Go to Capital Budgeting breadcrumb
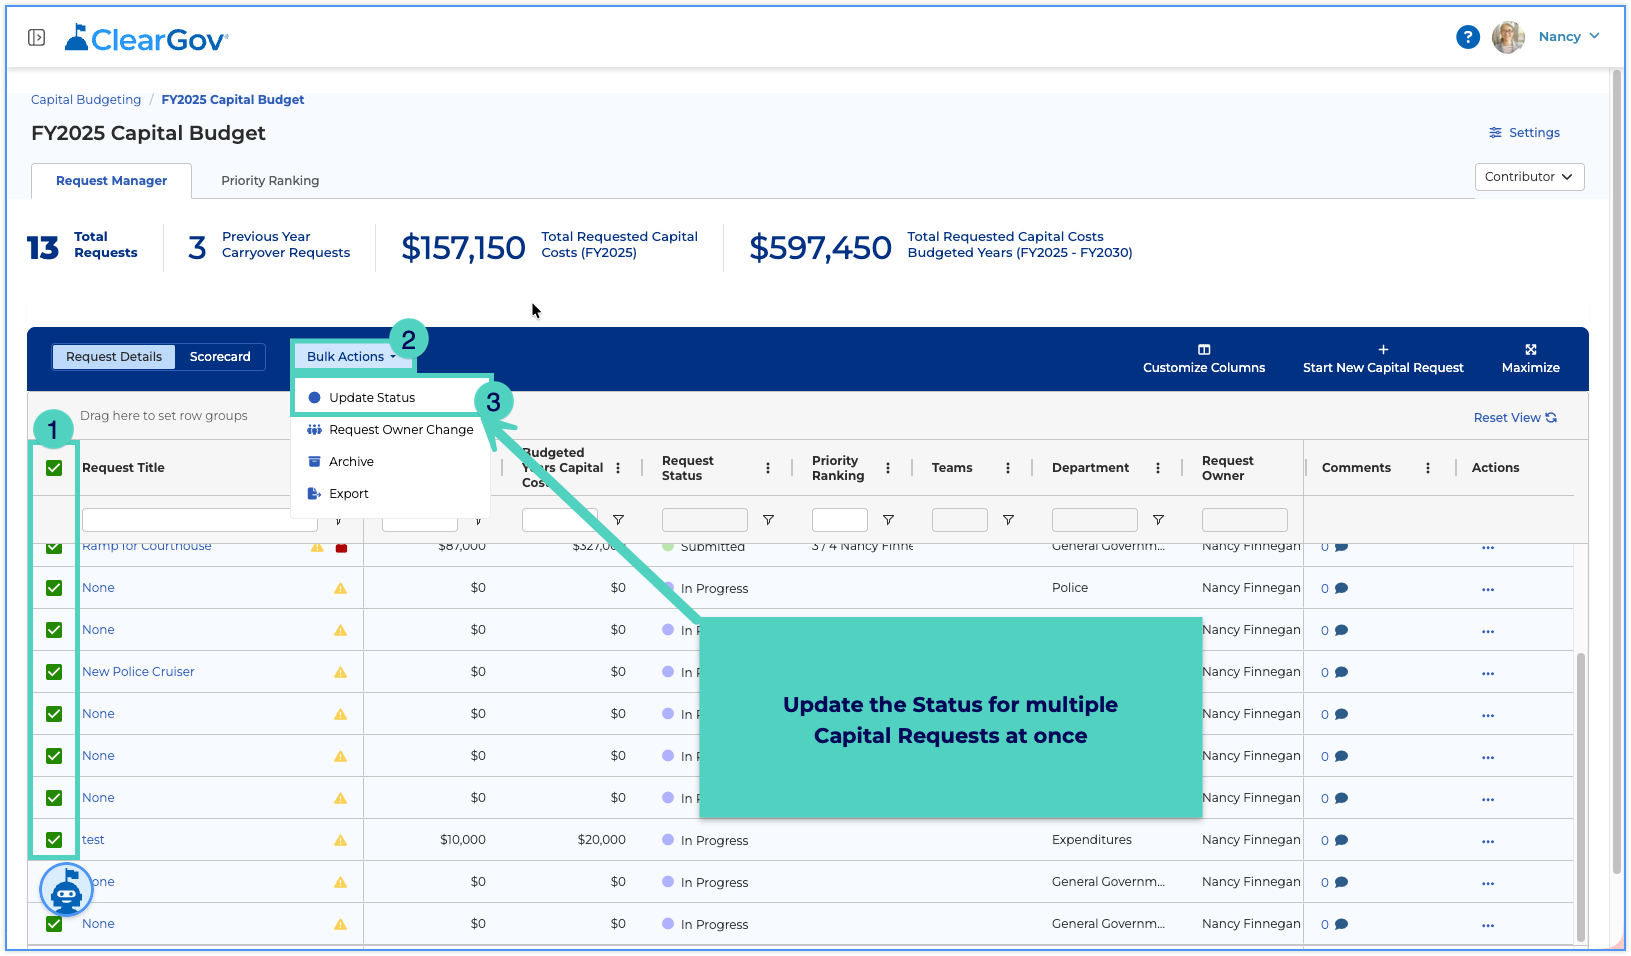 [86, 100]
